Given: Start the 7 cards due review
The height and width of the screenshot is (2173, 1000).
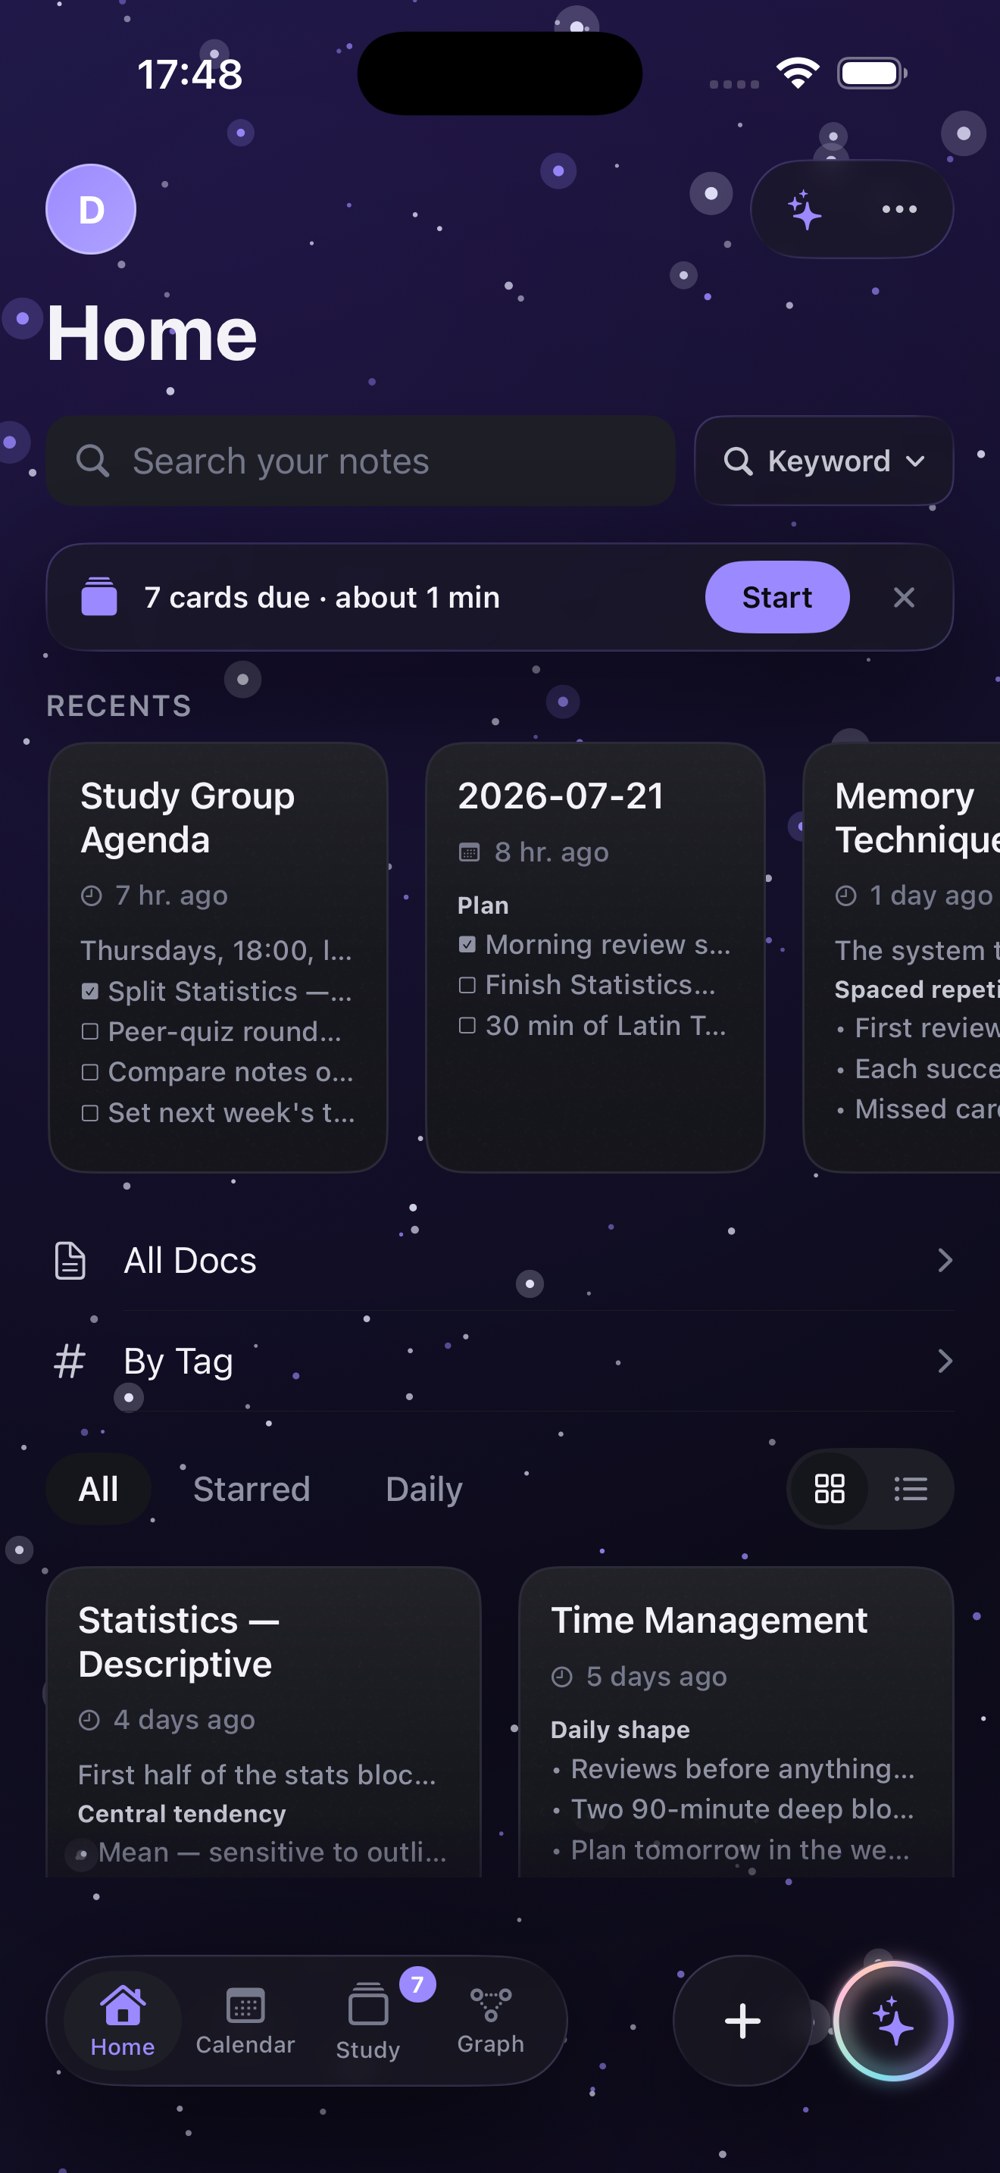Looking at the screenshot, I should (x=777, y=597).
